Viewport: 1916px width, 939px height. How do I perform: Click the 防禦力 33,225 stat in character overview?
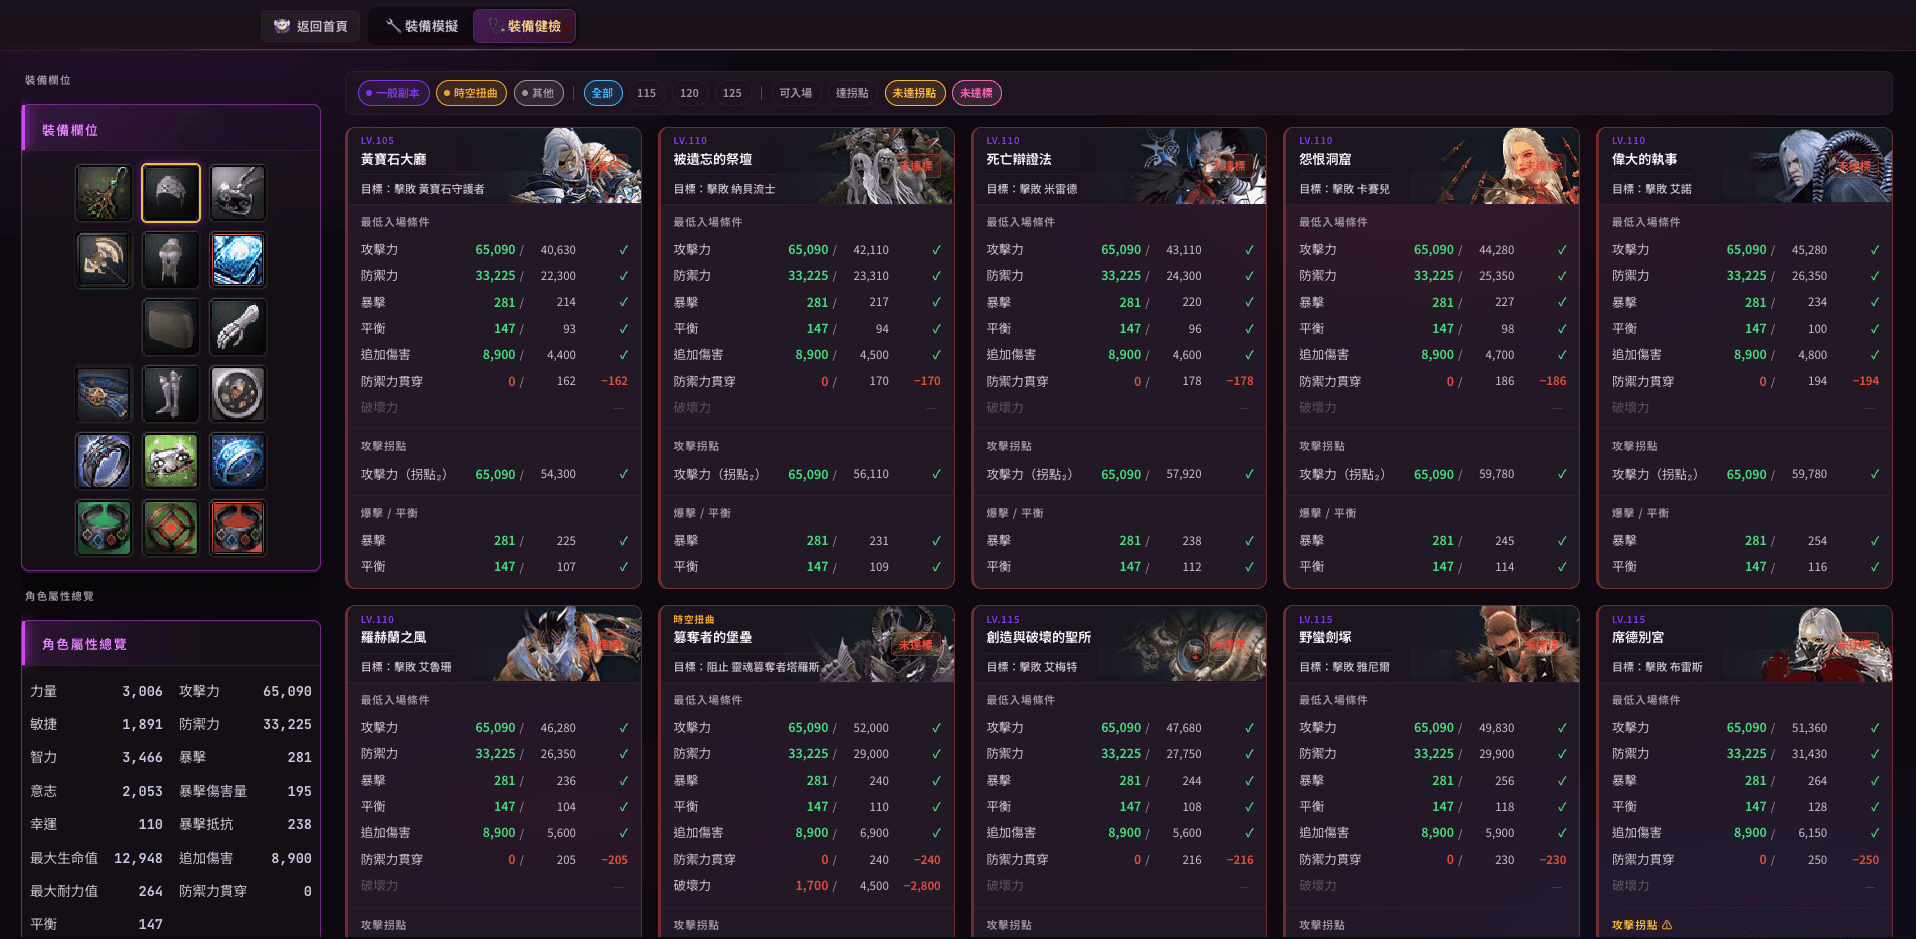click(245, 724)
